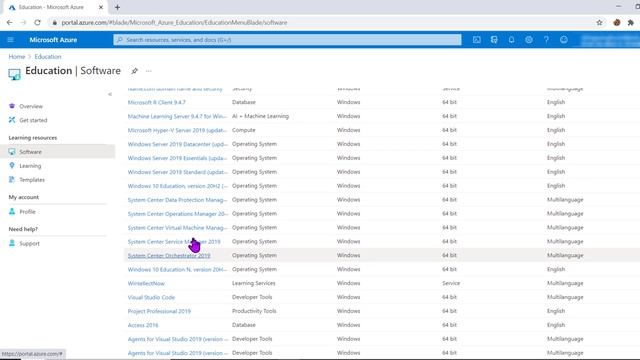Open Windows Server 2019 Essentials entry

click(x=177, y=158)
